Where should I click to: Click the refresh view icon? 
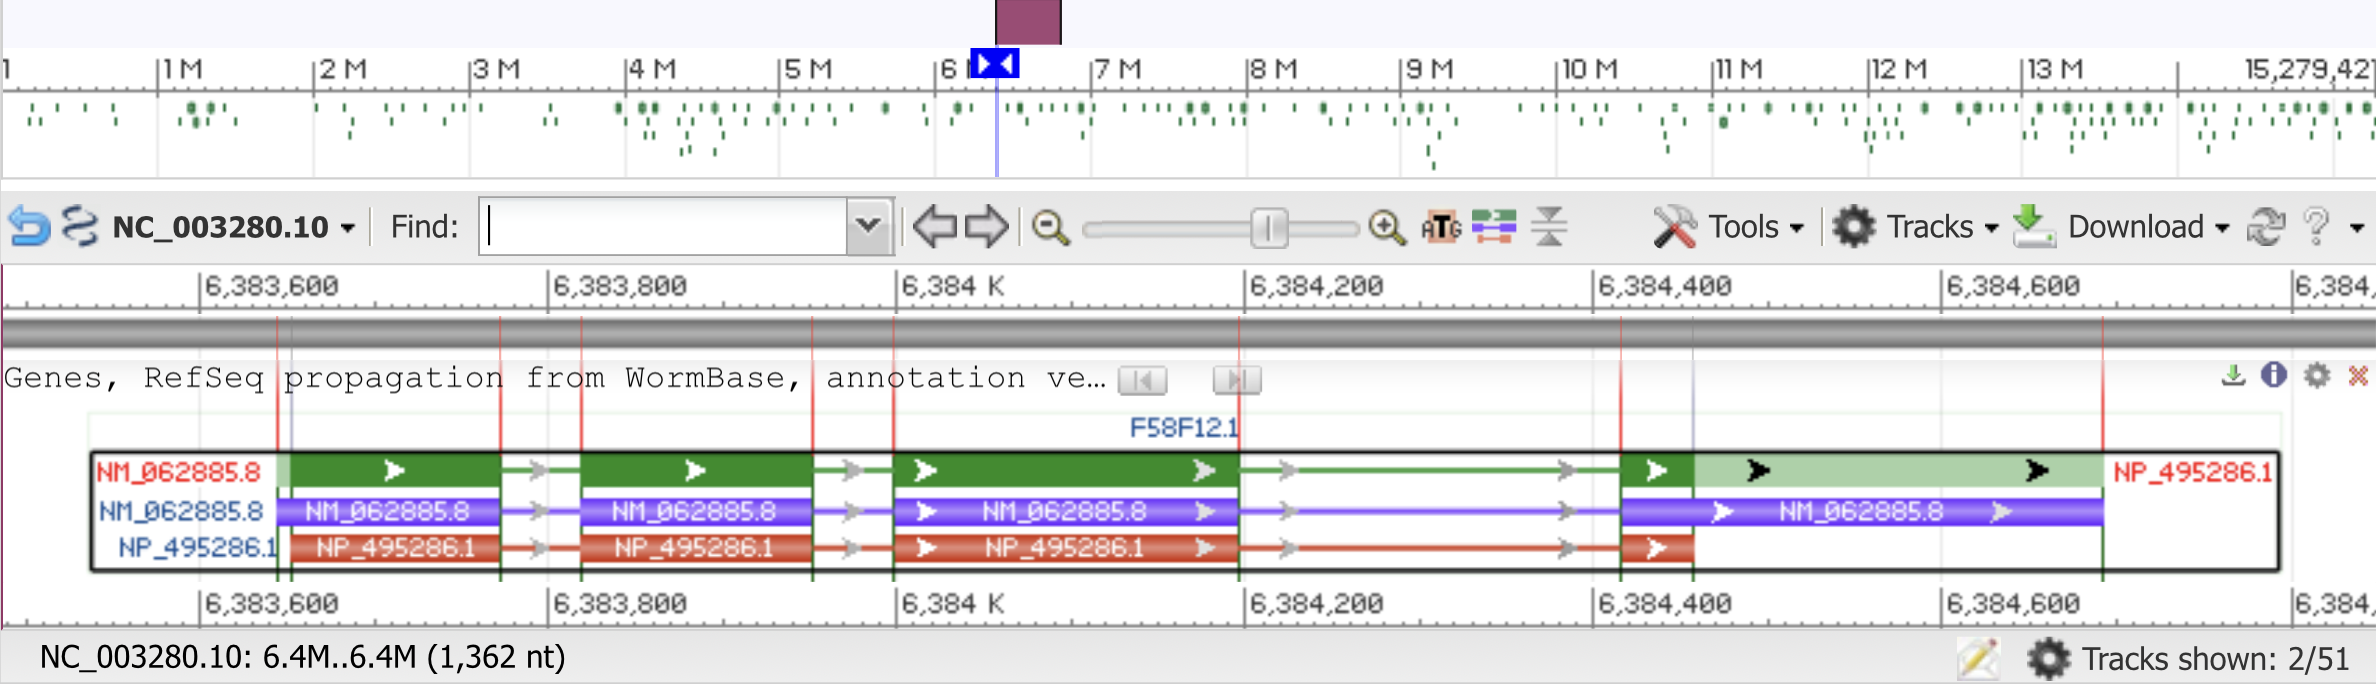pyautogui.click(x=2265, y=227)
